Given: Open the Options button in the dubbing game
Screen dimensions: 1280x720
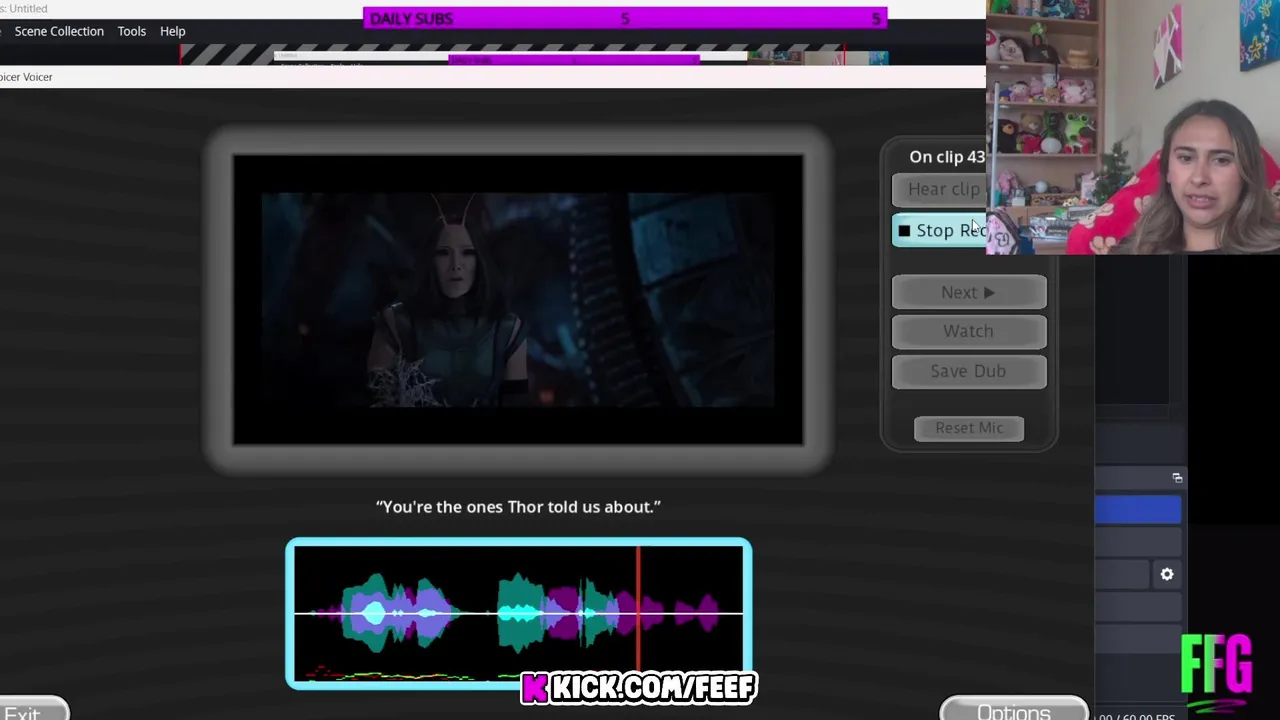Looking at the screenshot, I should [x=1014, y=709].
